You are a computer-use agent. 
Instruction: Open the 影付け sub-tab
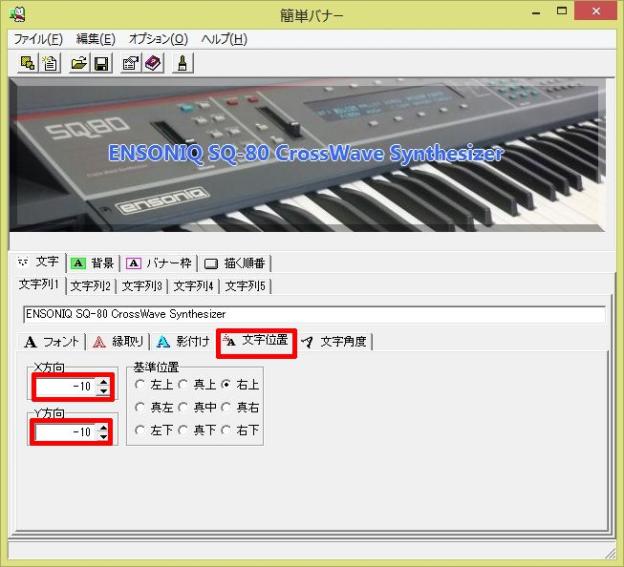[x=183, y=341]
